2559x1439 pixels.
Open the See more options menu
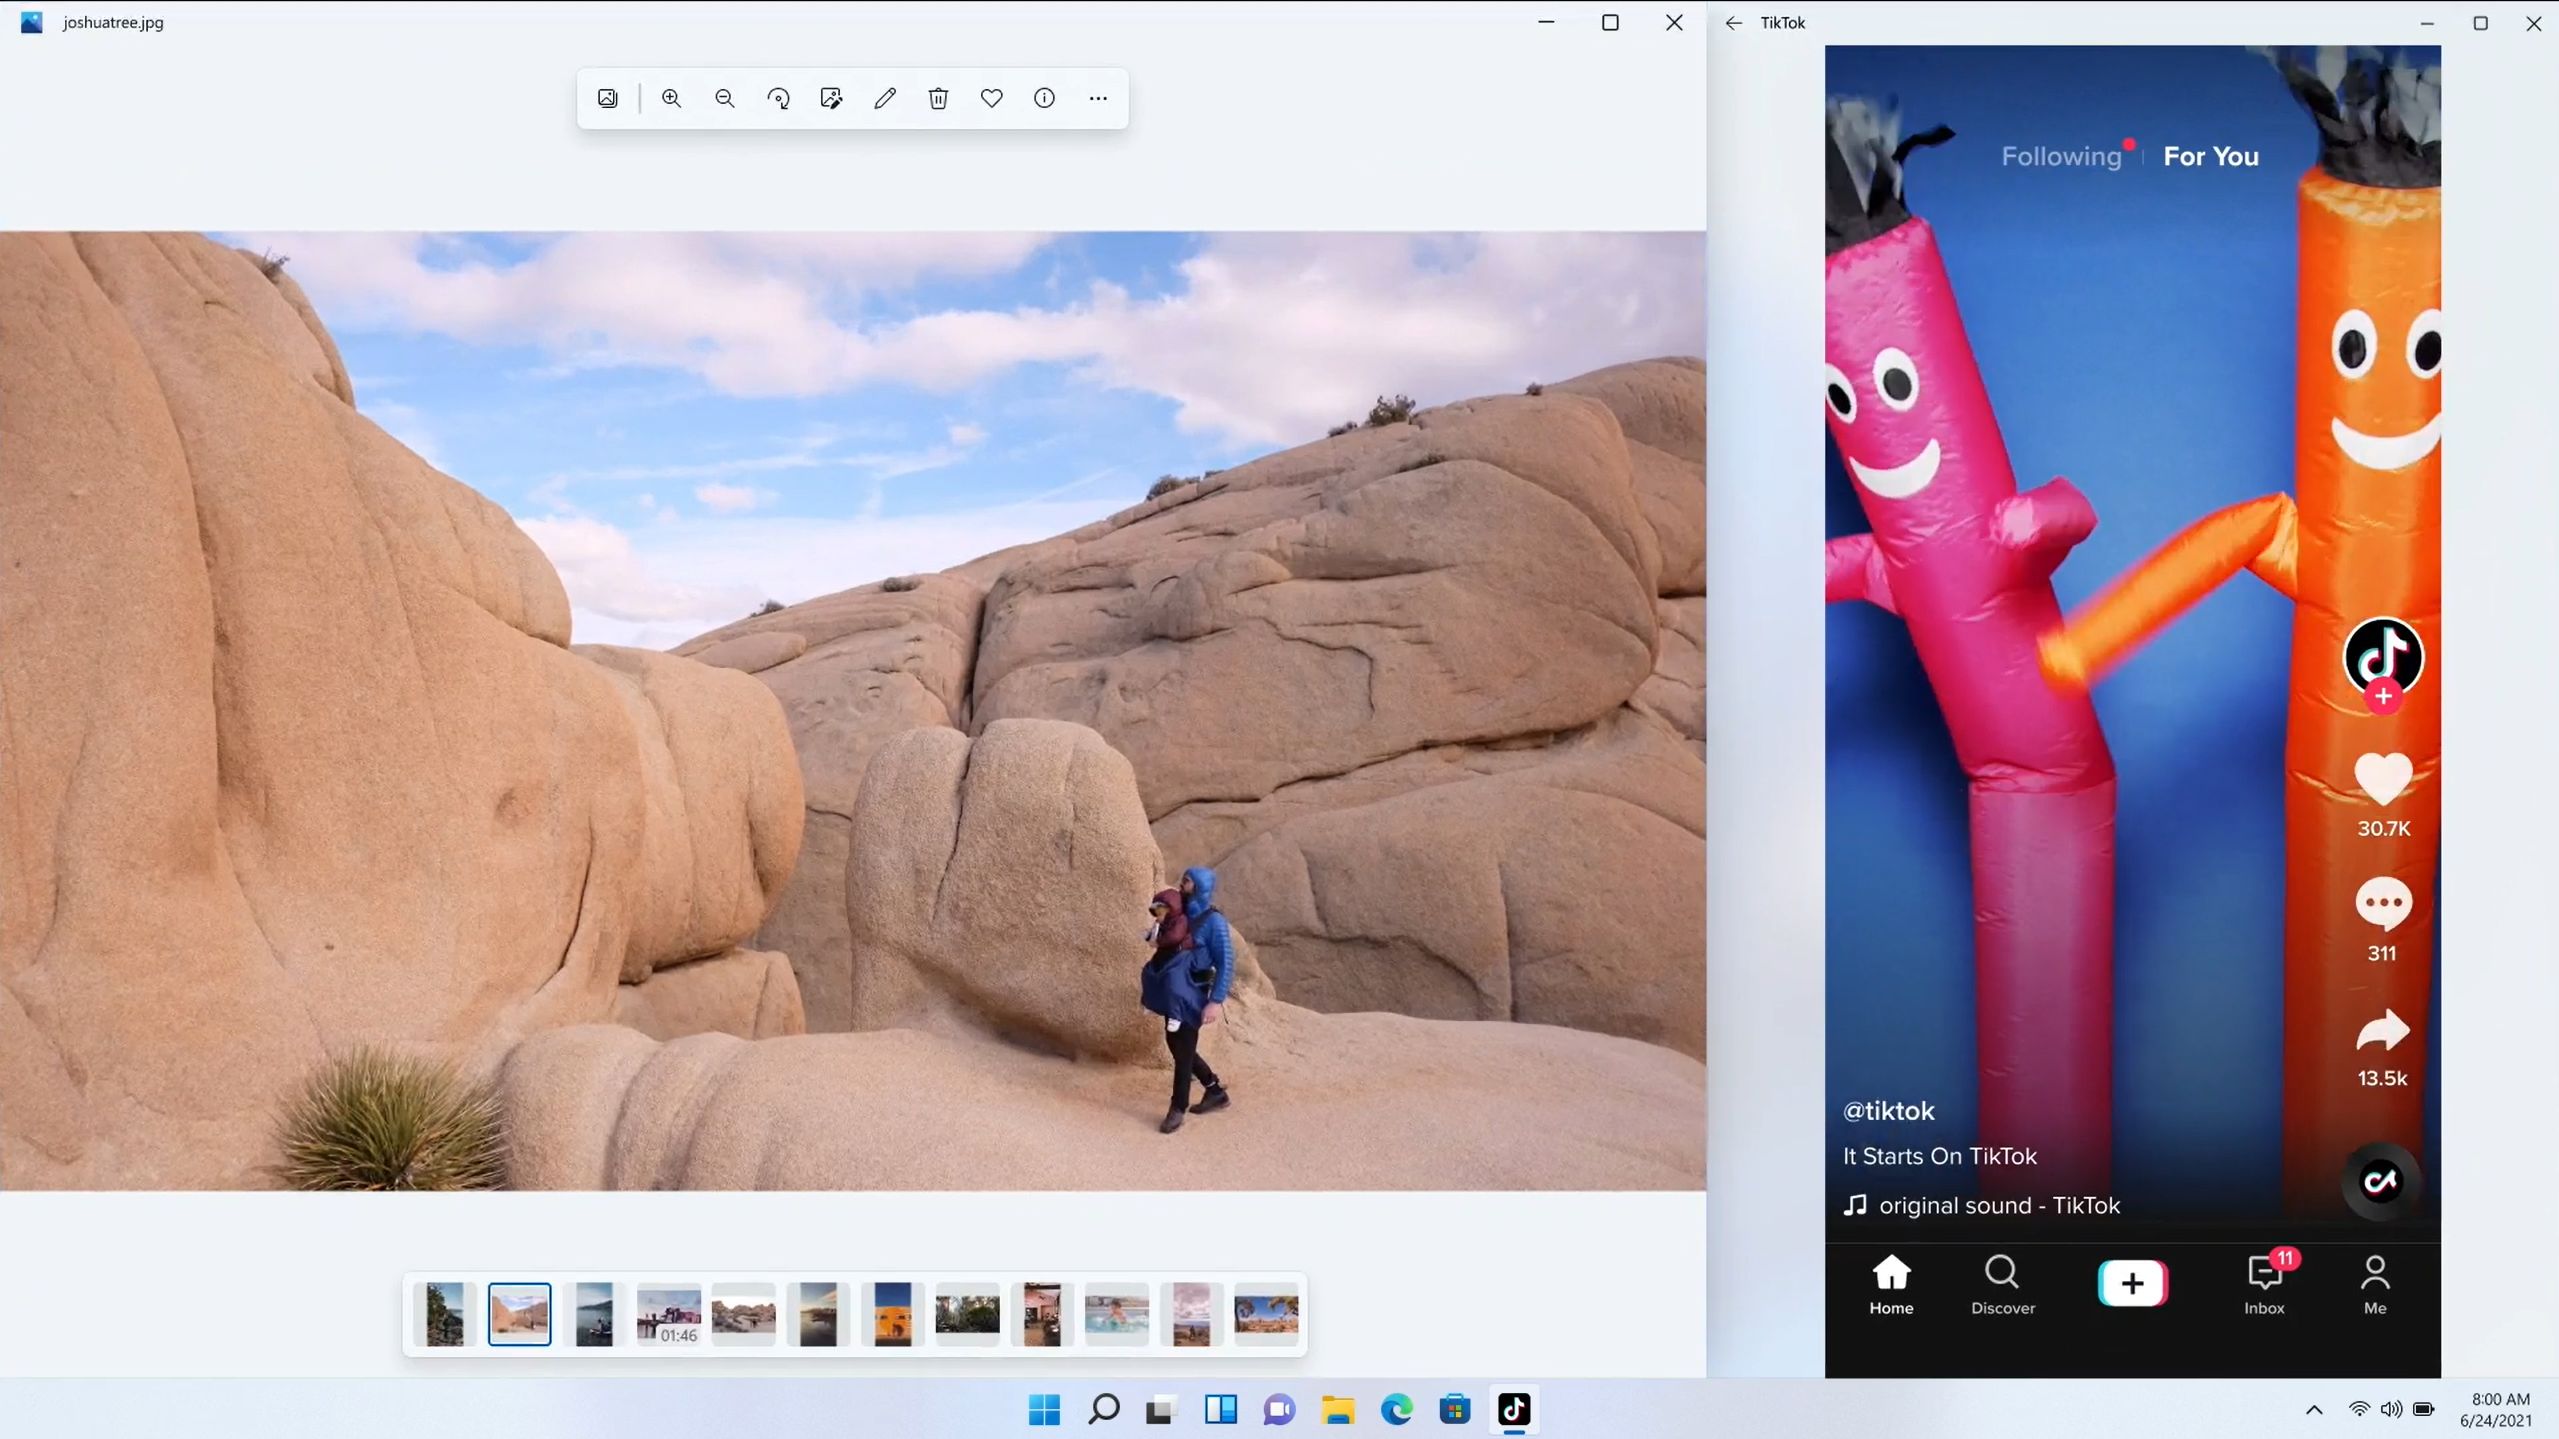click(x=1097, y=98)
